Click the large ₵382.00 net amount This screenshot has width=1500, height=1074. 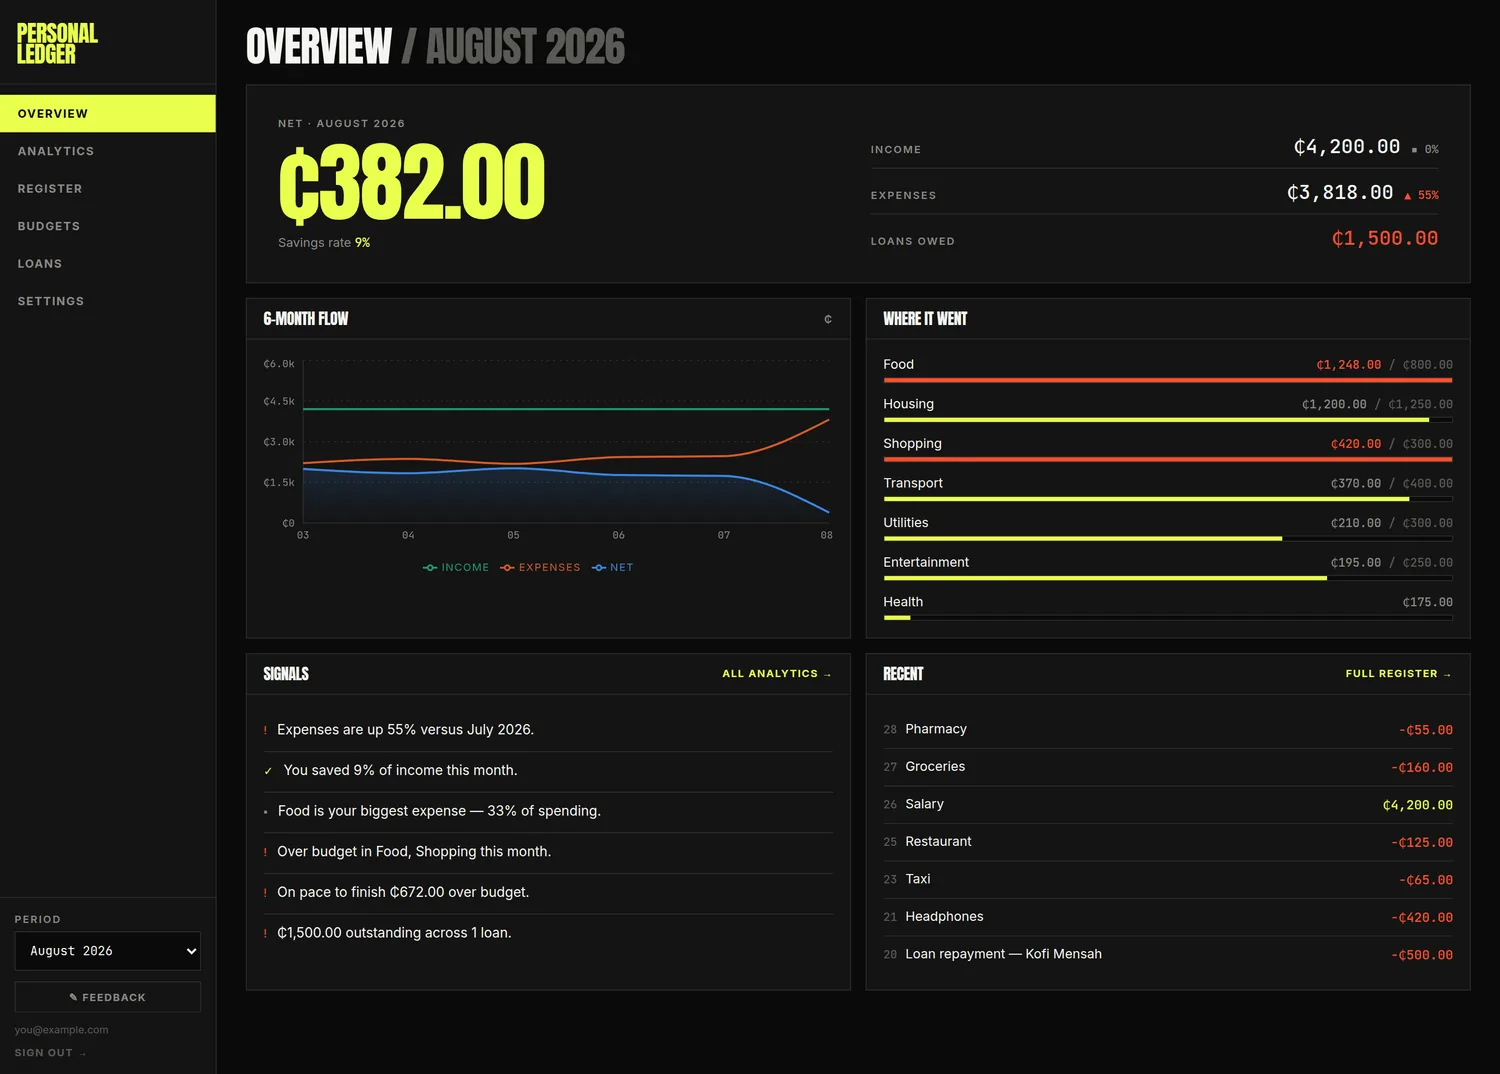tap(412, 182)
